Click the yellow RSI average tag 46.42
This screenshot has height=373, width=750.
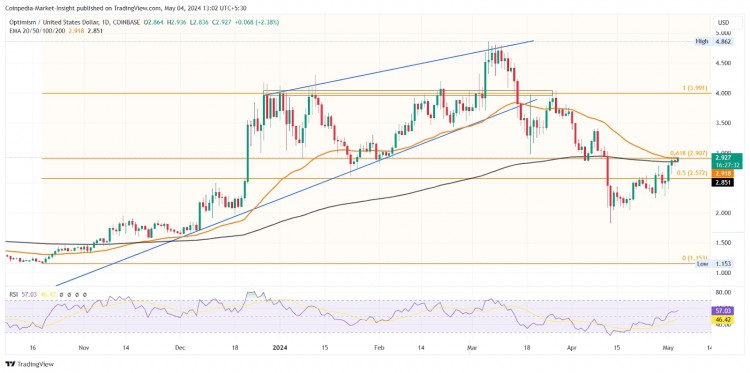tap(721, 318)
